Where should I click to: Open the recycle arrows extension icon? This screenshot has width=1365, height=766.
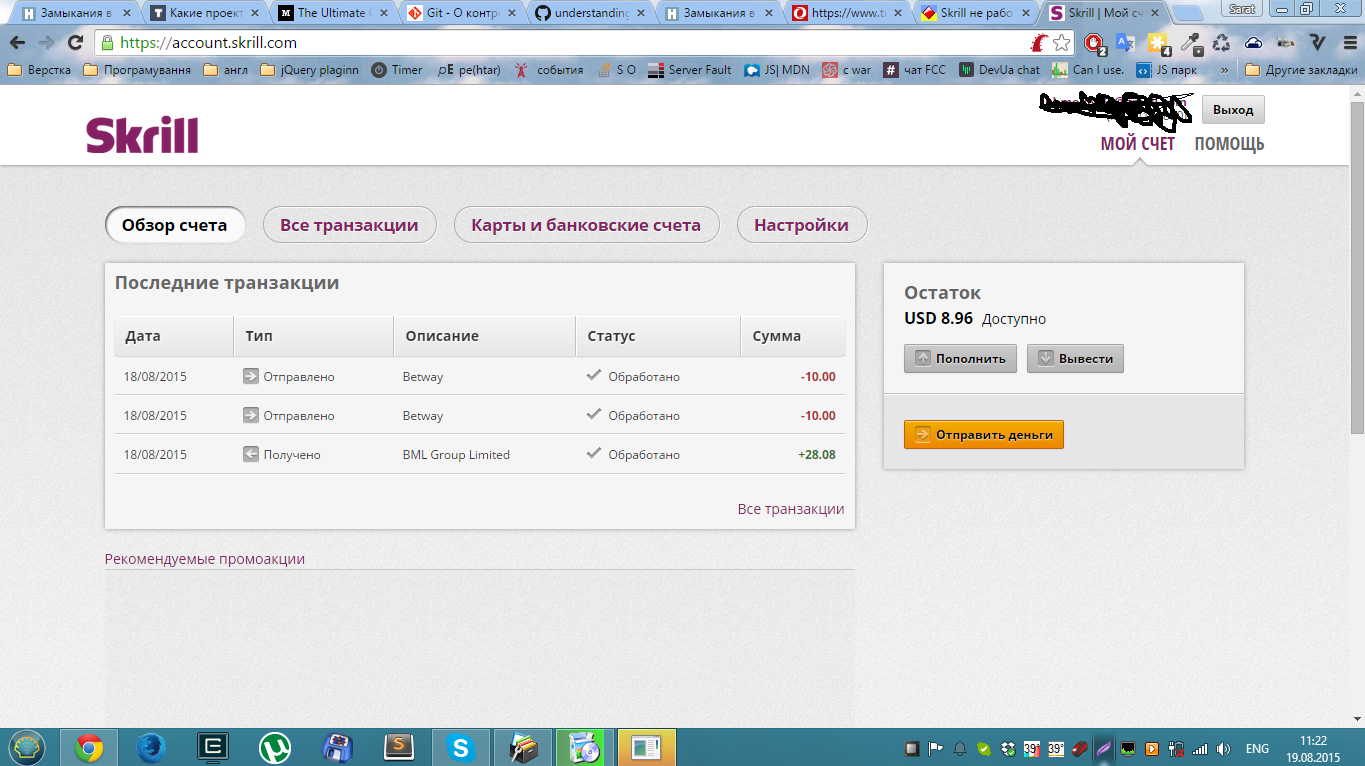pos(1222,43)
